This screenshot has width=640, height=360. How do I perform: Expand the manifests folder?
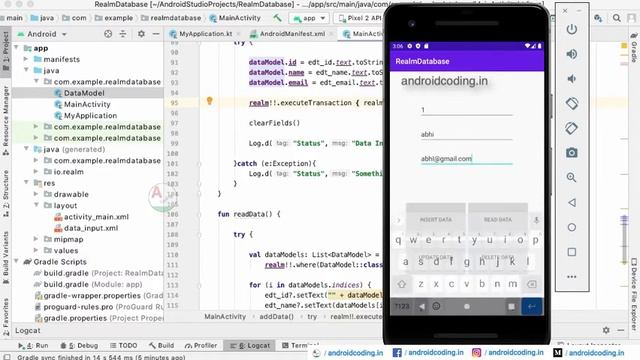pyautogui.click(x=26, y=59)
